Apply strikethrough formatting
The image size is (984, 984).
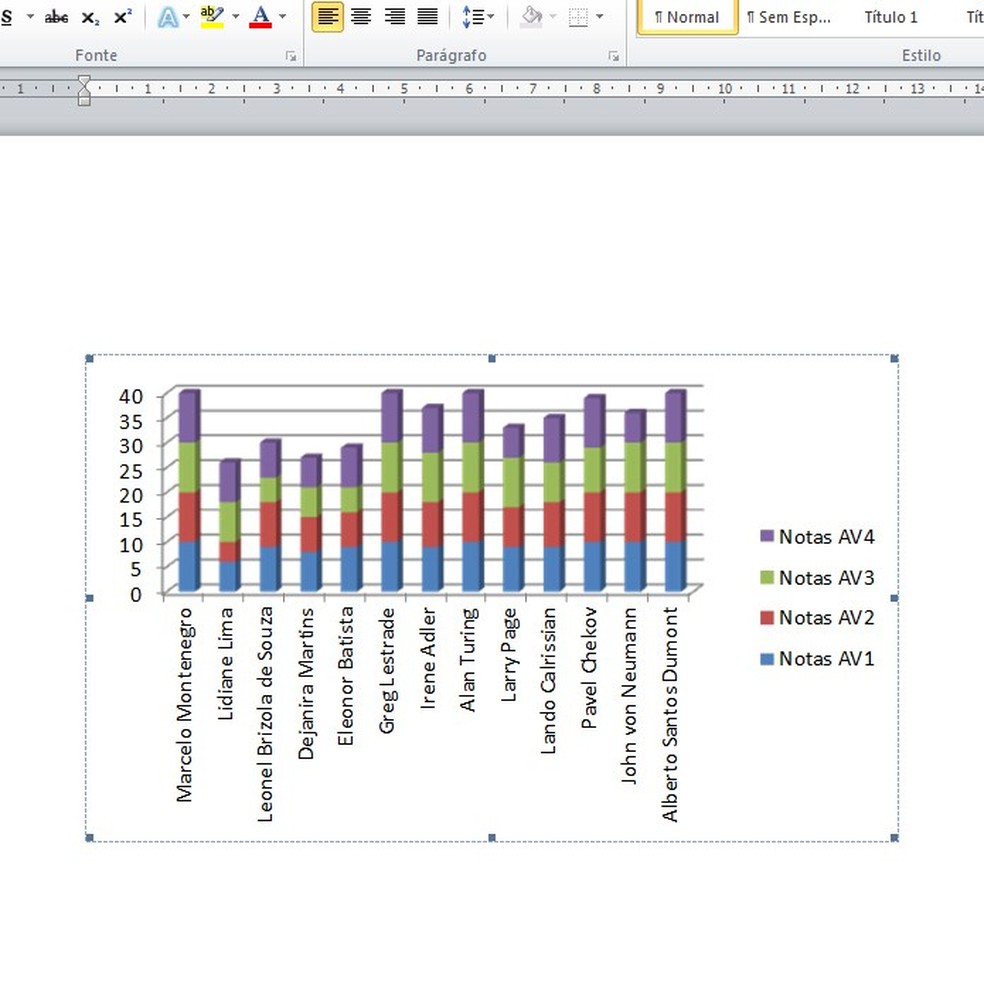pyautogui.click(x=56, y=17)
